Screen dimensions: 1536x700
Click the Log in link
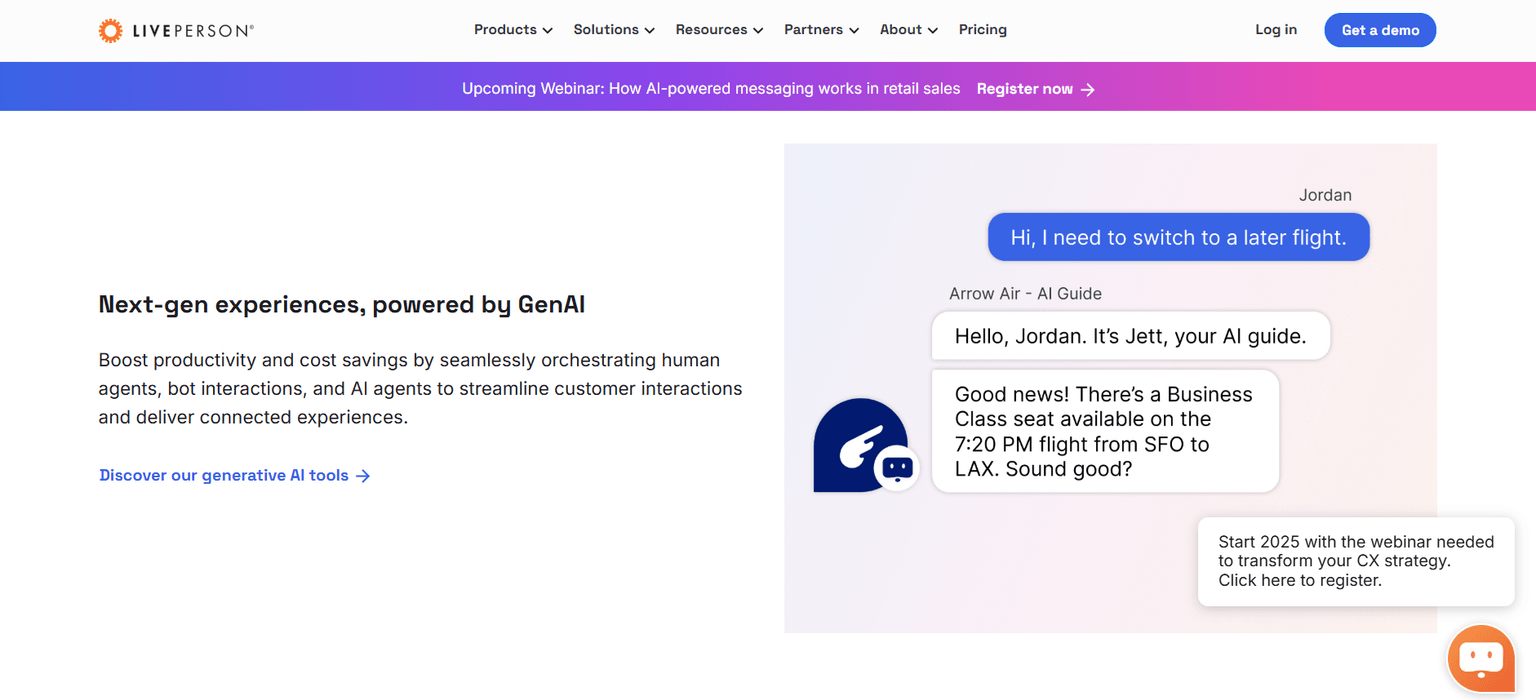(x=1276, y=30)
